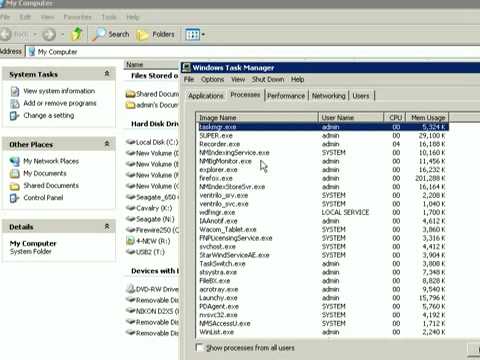Select Recorder.exe process row
Image resolution: width=480 pixels, height=360 pixels.
pyautogui.click(x=322, y=144)
